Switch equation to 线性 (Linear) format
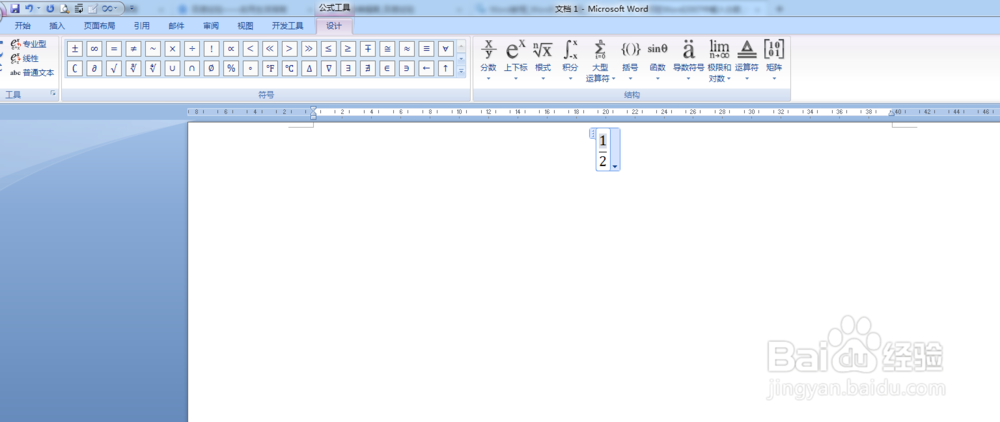This screenshot has width=1000, height=422. point(24,58)
